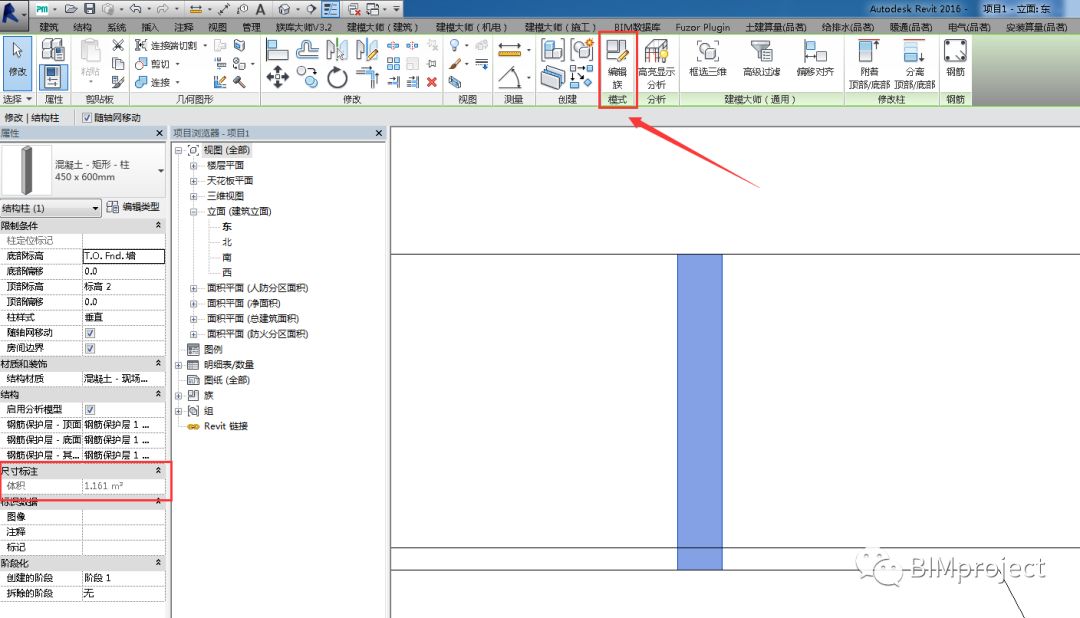The height and width of the screenshot is (618, 1080).
Task: Click the Save disk icon
Action: click(90, 9)
